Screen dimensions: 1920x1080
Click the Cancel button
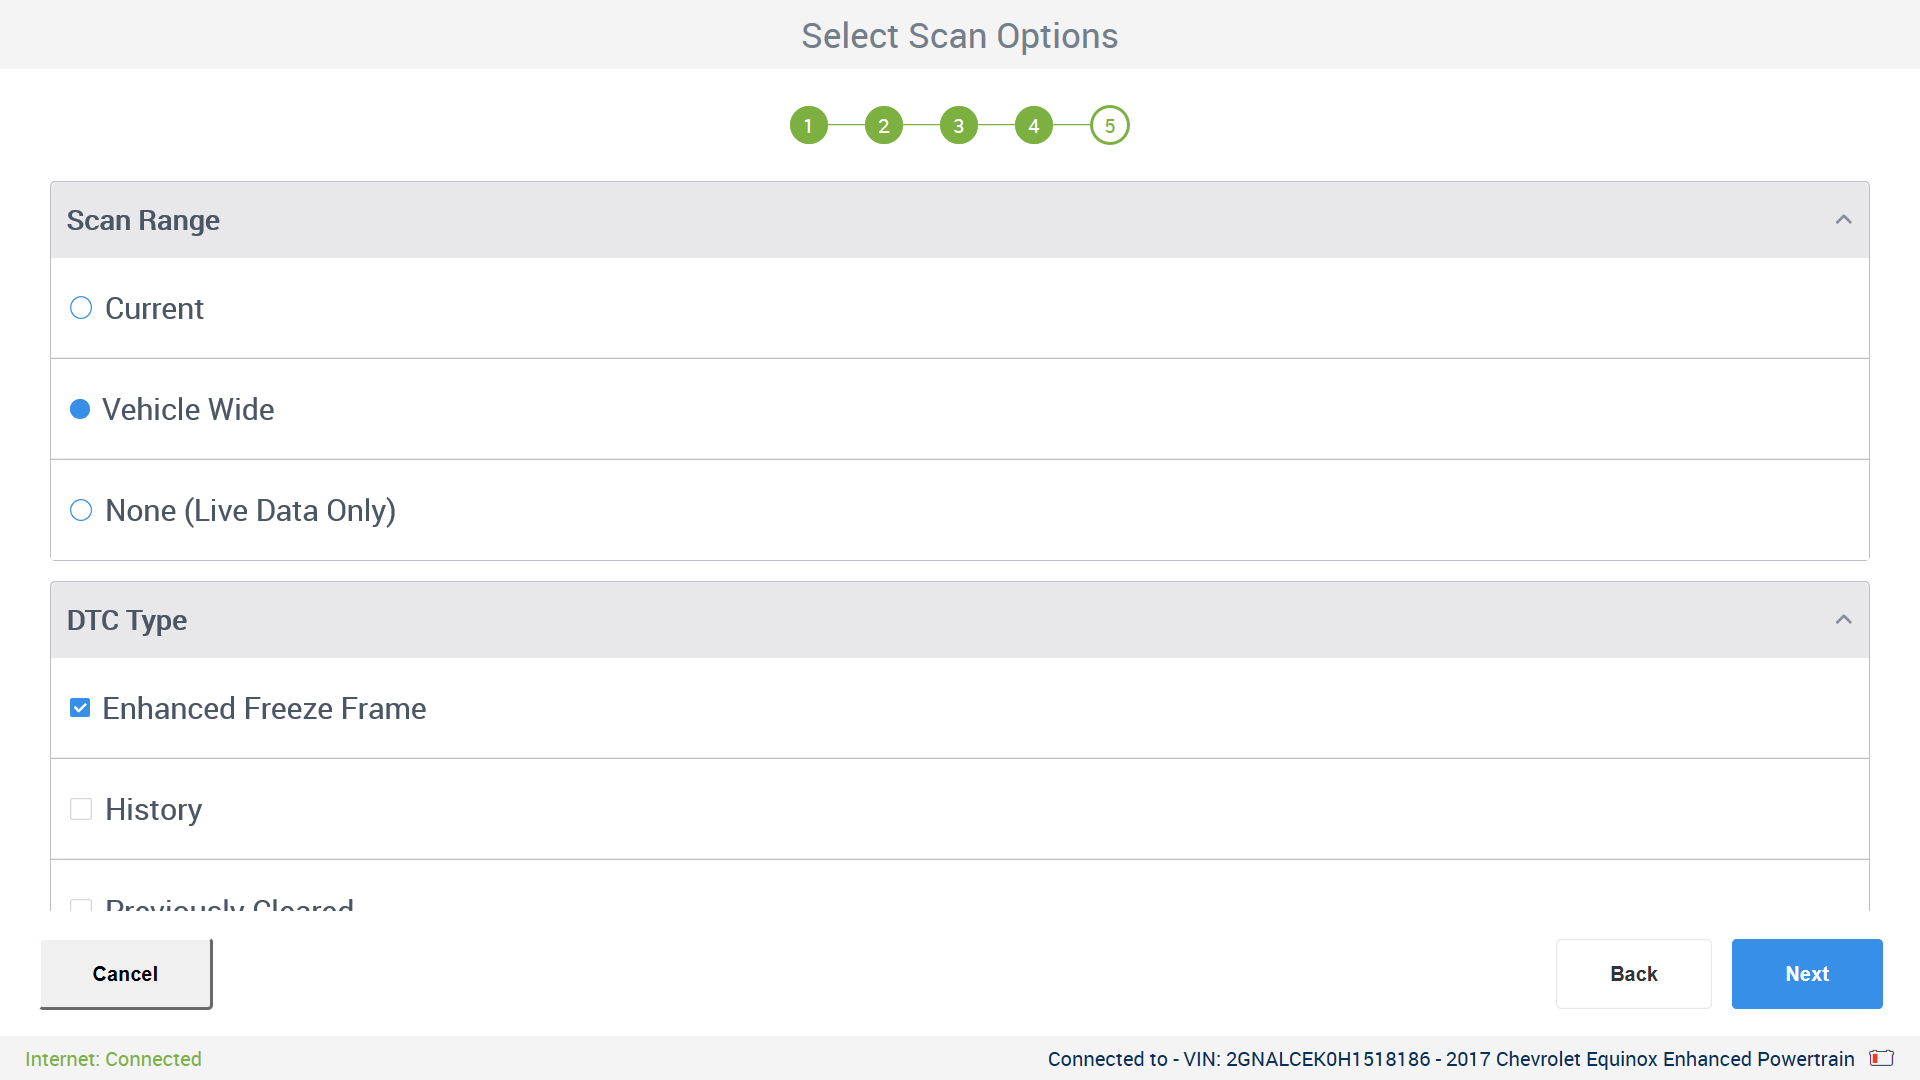(125, 973)
